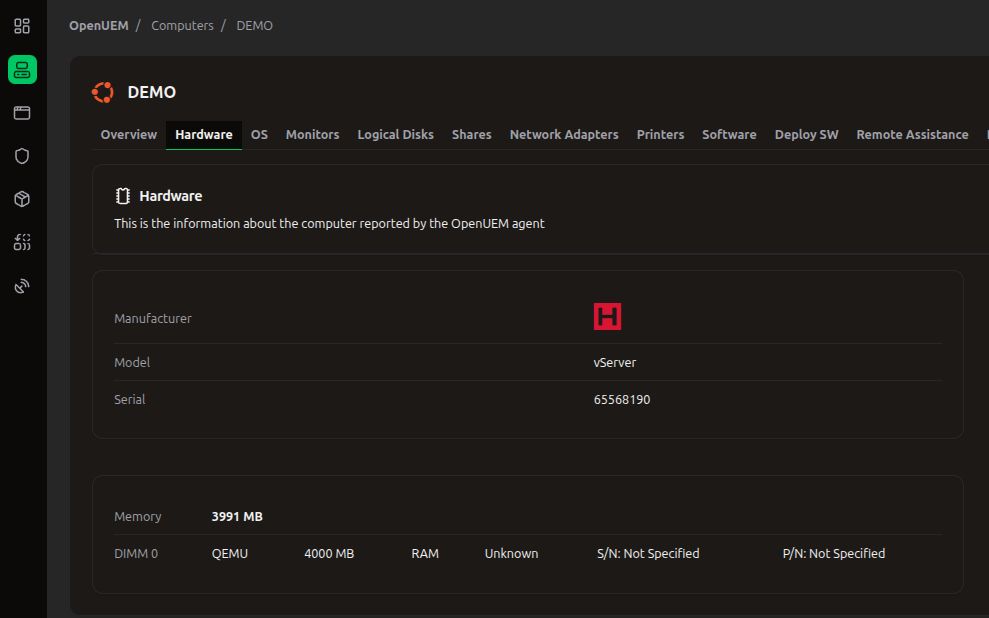
Task: Switch to the Printers tab
Action: (x=660, y=134)
